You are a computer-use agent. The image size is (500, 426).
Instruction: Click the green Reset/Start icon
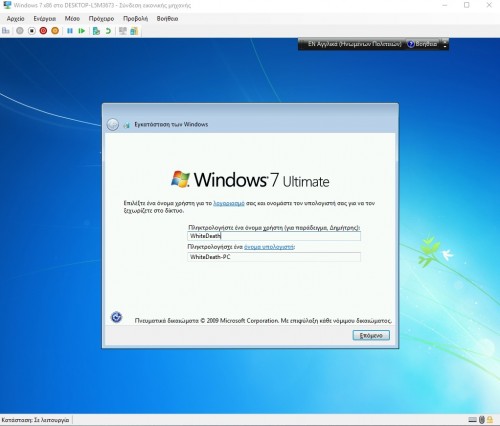(82, 31)
